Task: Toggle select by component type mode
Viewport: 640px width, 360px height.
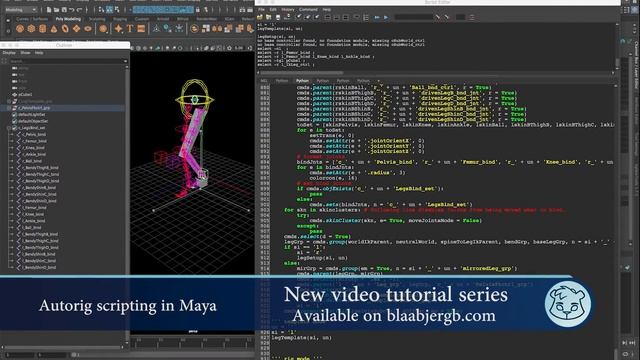Action: 118,9
